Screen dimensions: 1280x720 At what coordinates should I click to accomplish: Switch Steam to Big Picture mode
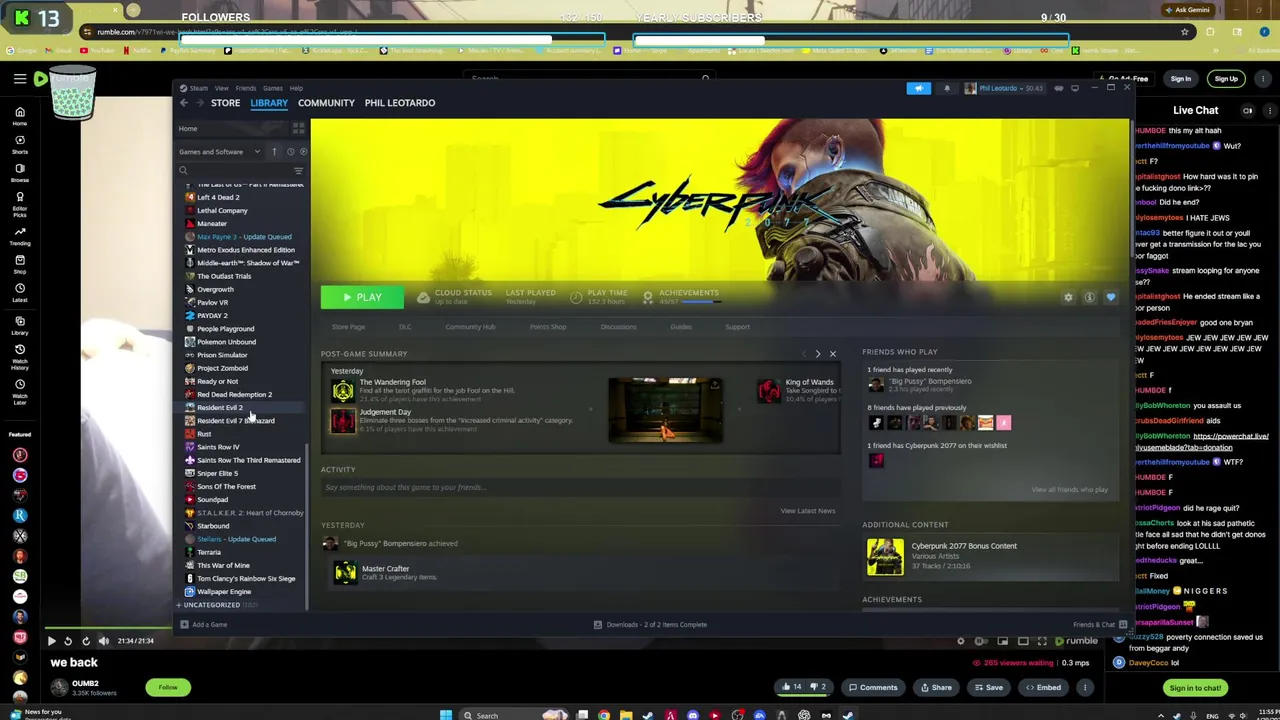[1075, 88]
